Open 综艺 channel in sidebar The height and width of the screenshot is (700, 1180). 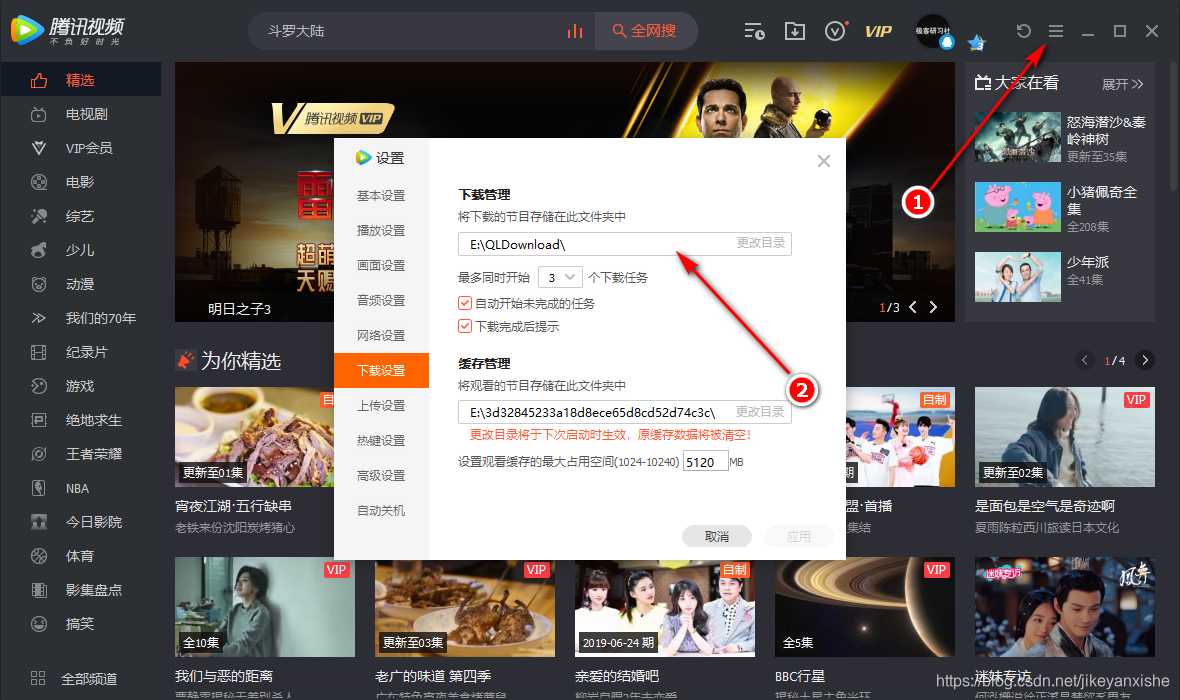81,216
